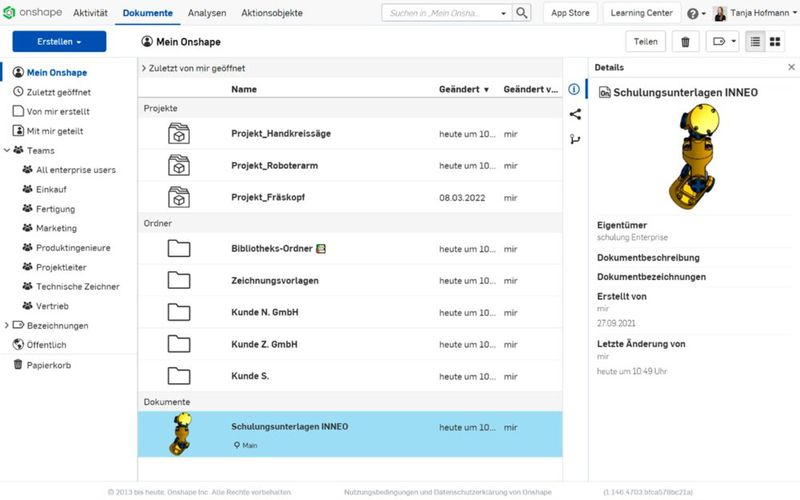800x500 pixels.
Task: Select the details info icon
Action: pos(575,89)
